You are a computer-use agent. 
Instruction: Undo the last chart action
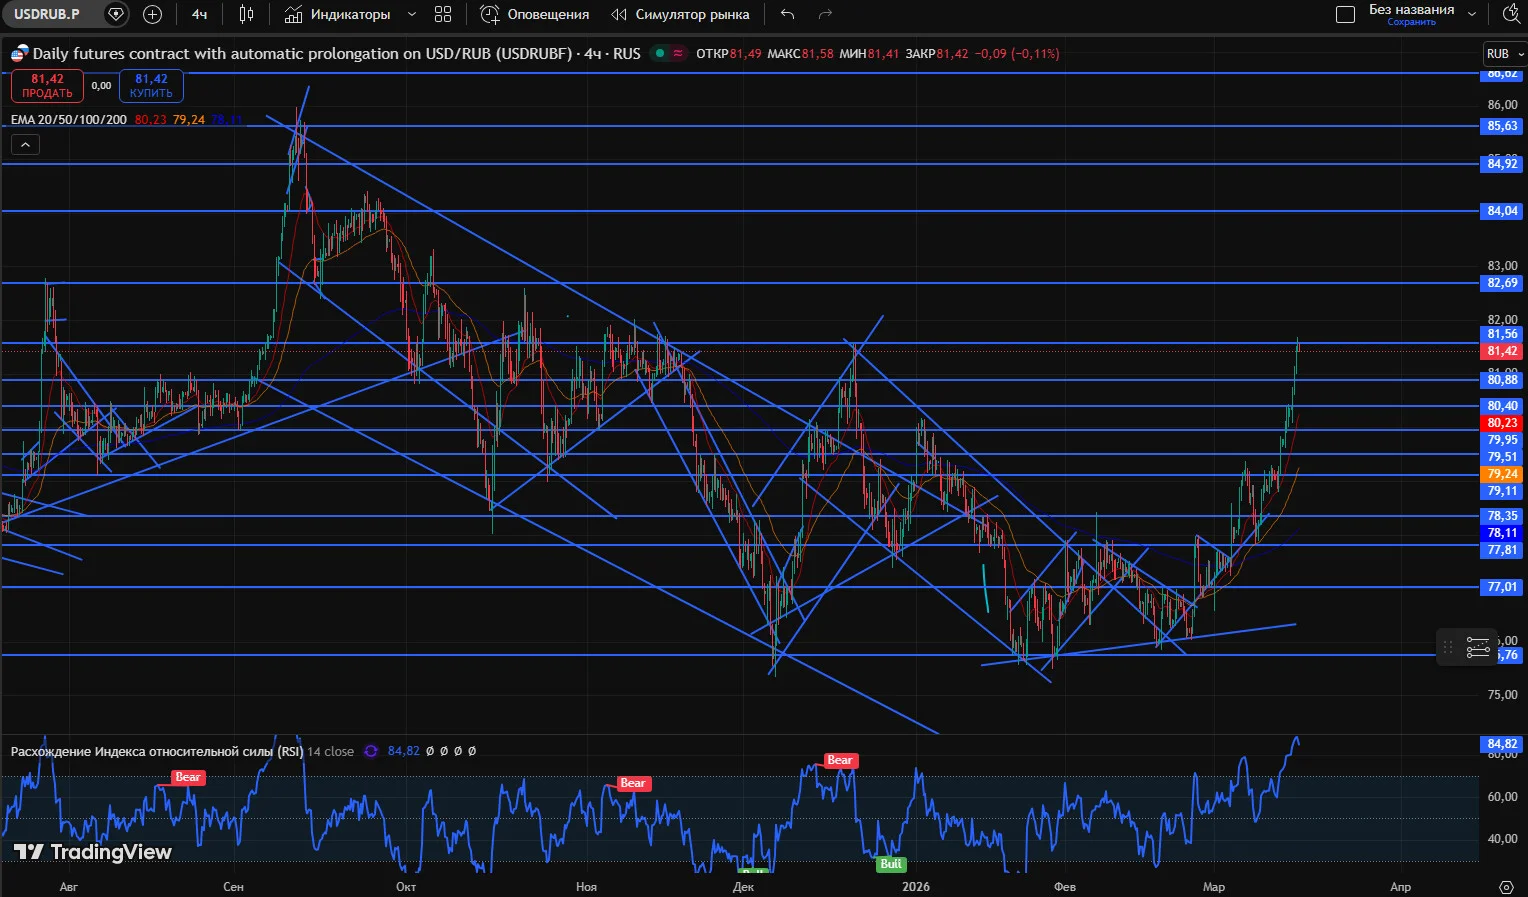[x=788, y=14]
